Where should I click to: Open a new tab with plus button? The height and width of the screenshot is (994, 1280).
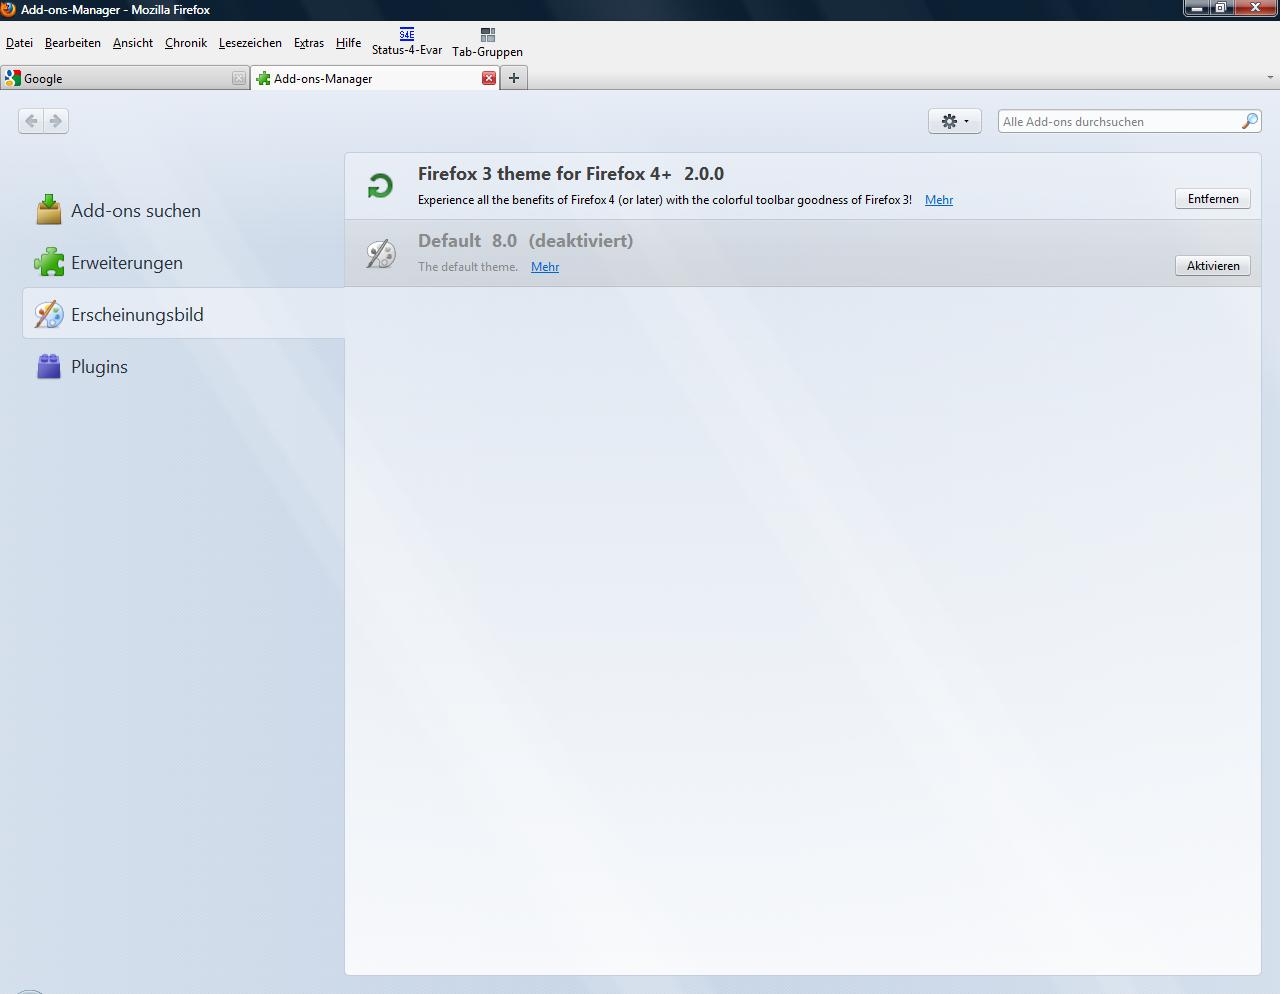(x=514, y=78)
